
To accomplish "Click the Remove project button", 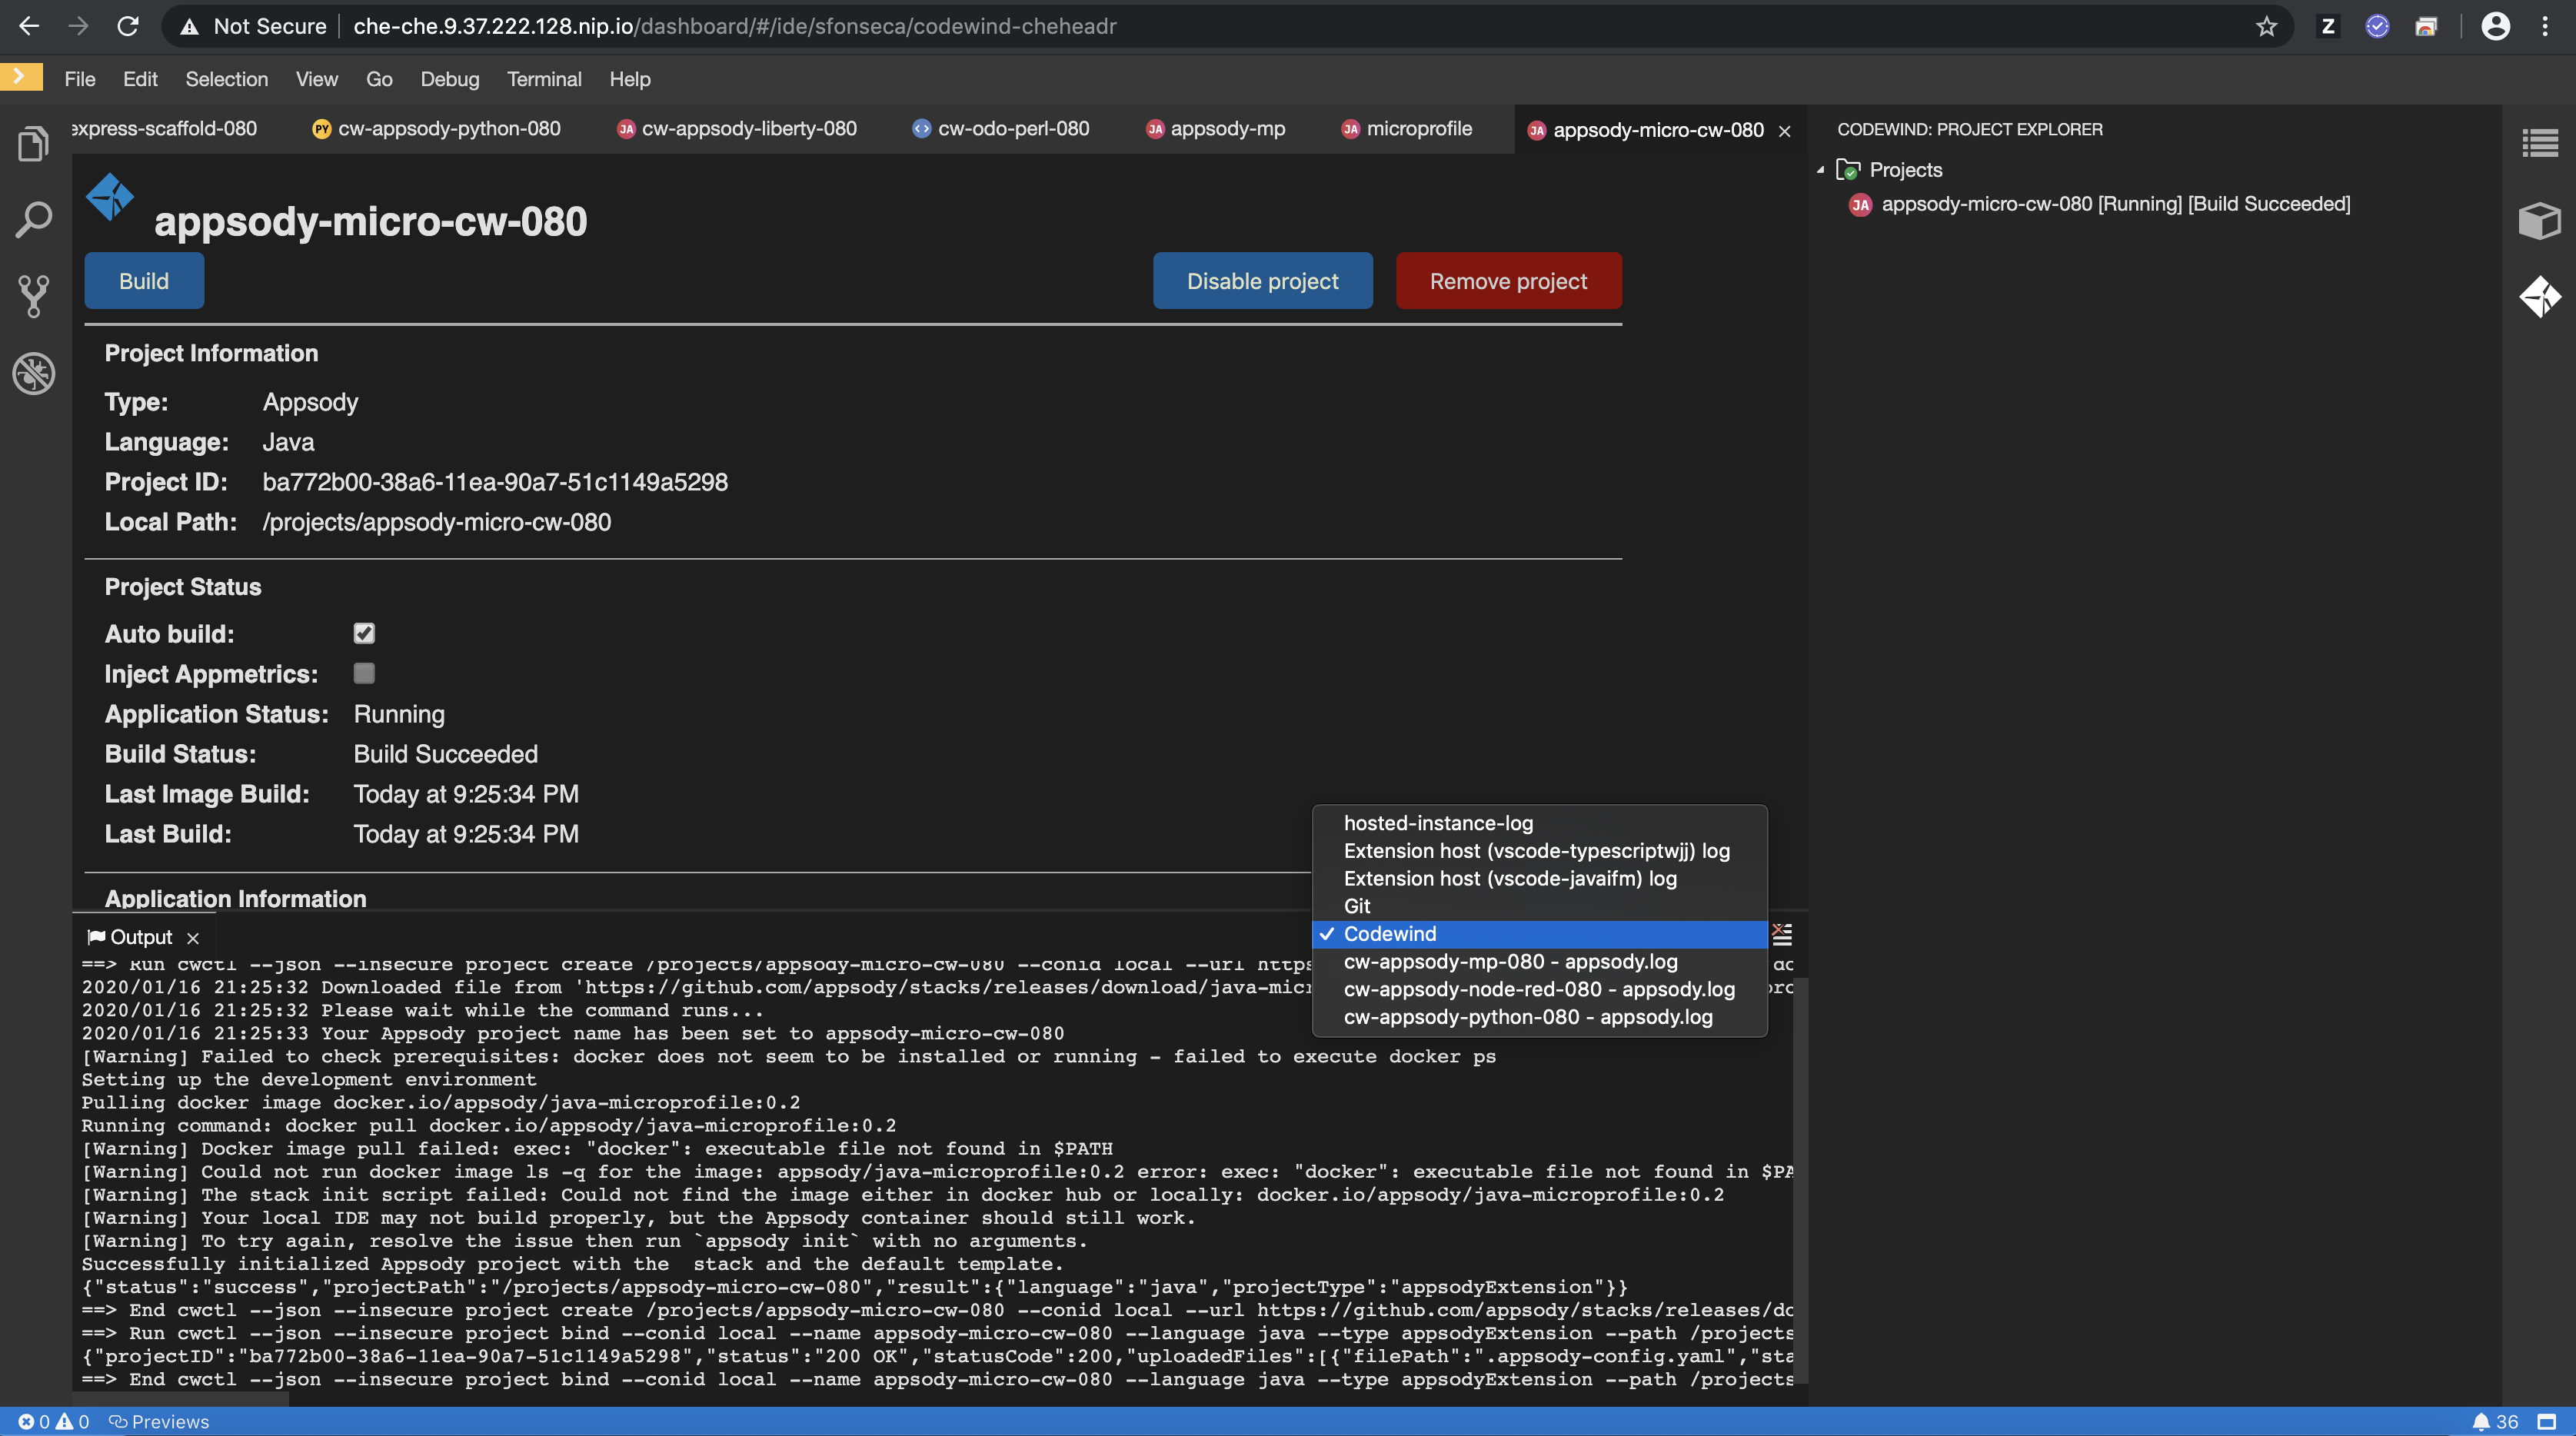I will click(1508, 281).
